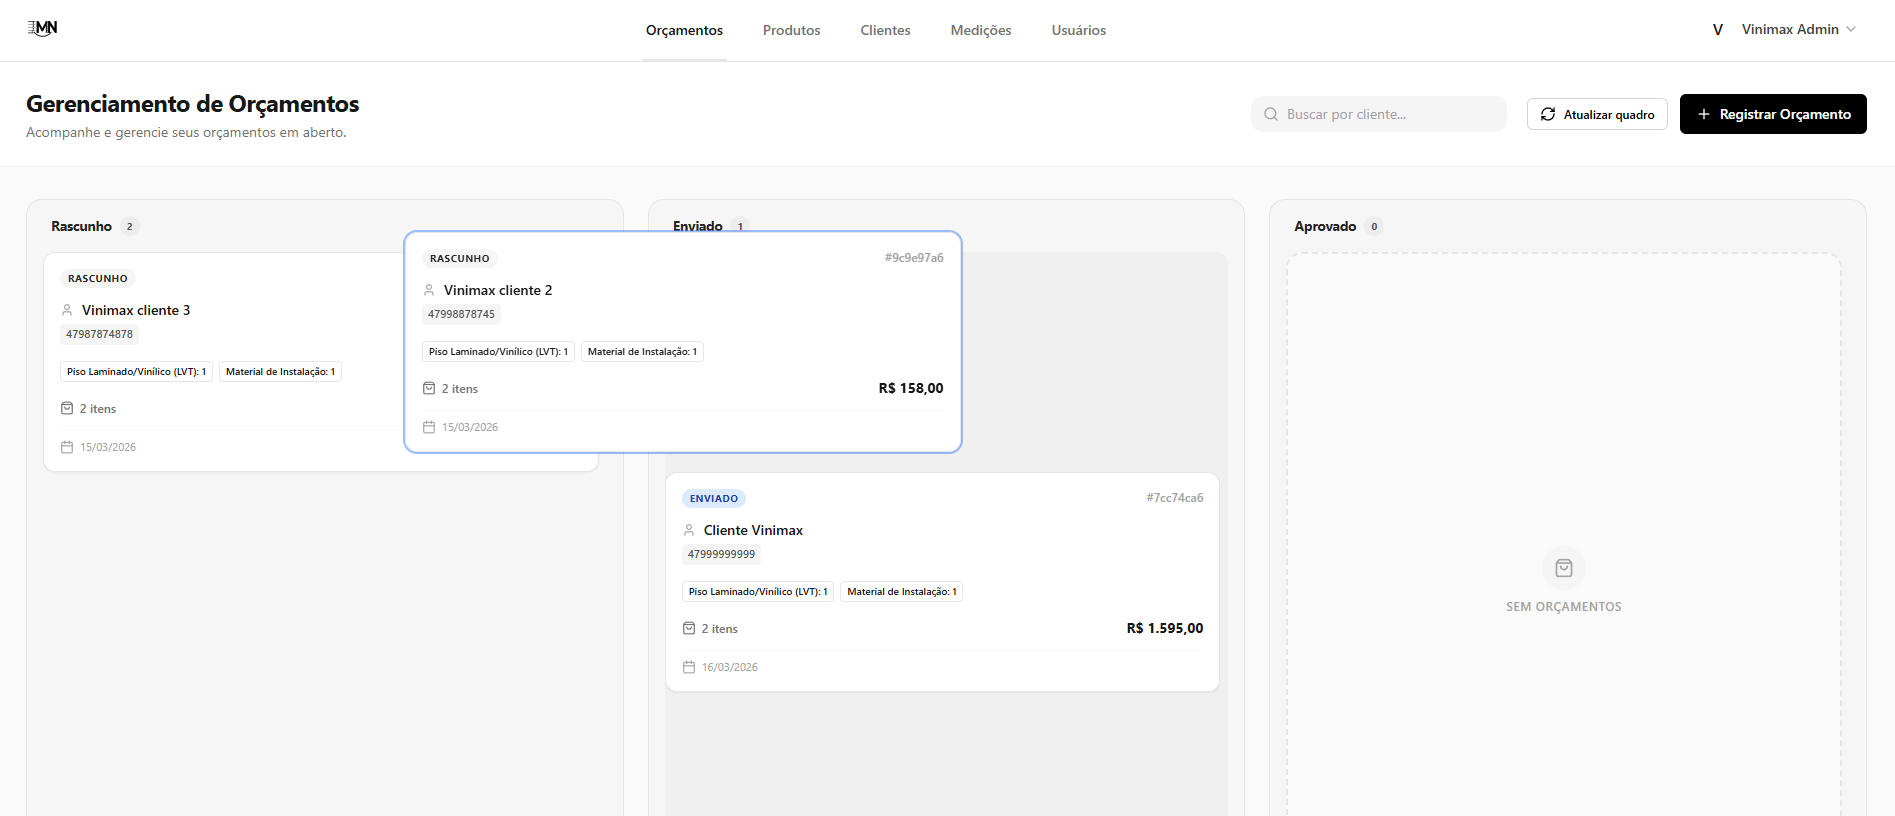Open the Cliente Vinimax budget card
1895x816 pixels.
pos(942,560)
